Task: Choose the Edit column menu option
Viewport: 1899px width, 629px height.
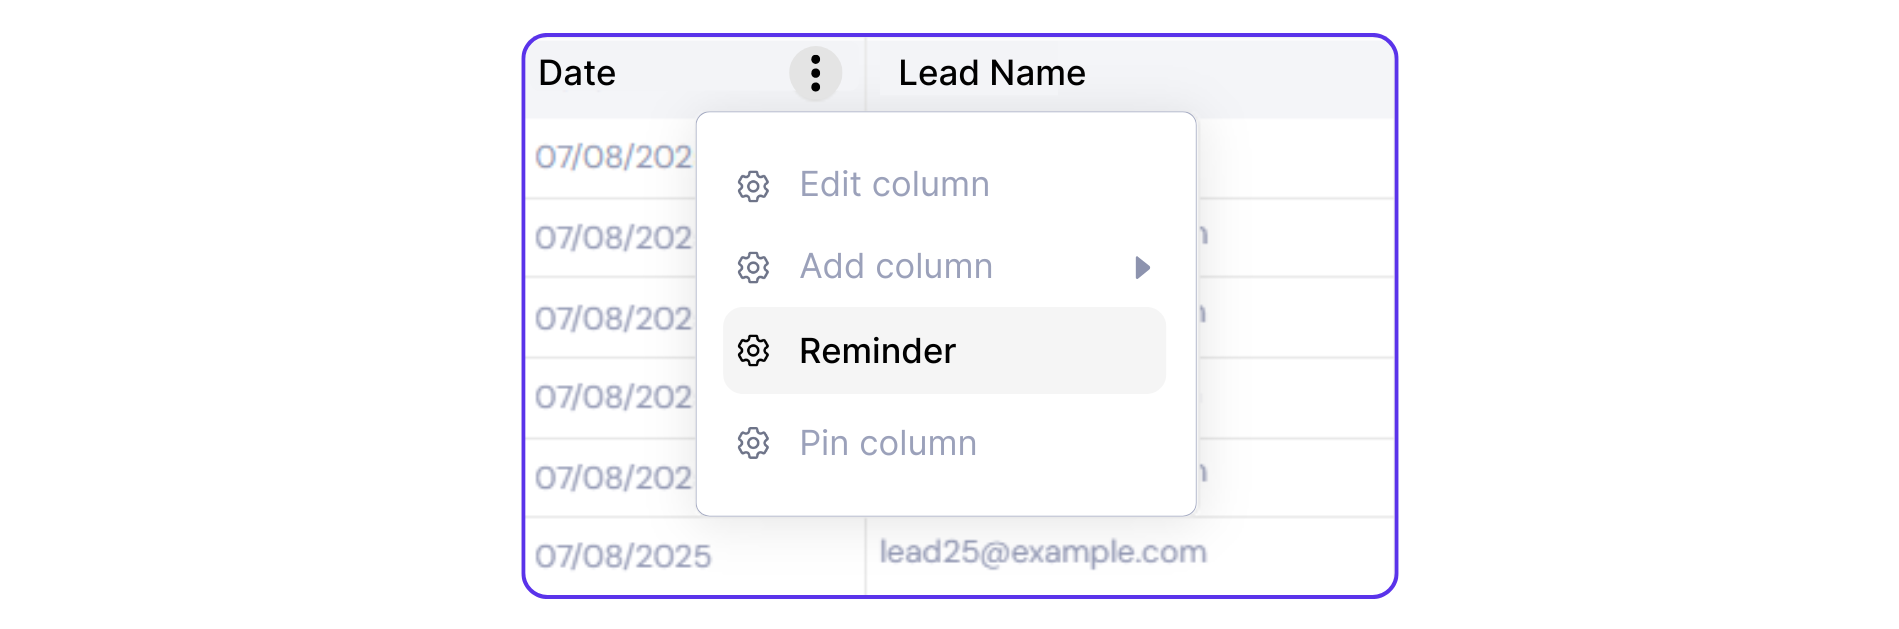Action: pos(894,185)
